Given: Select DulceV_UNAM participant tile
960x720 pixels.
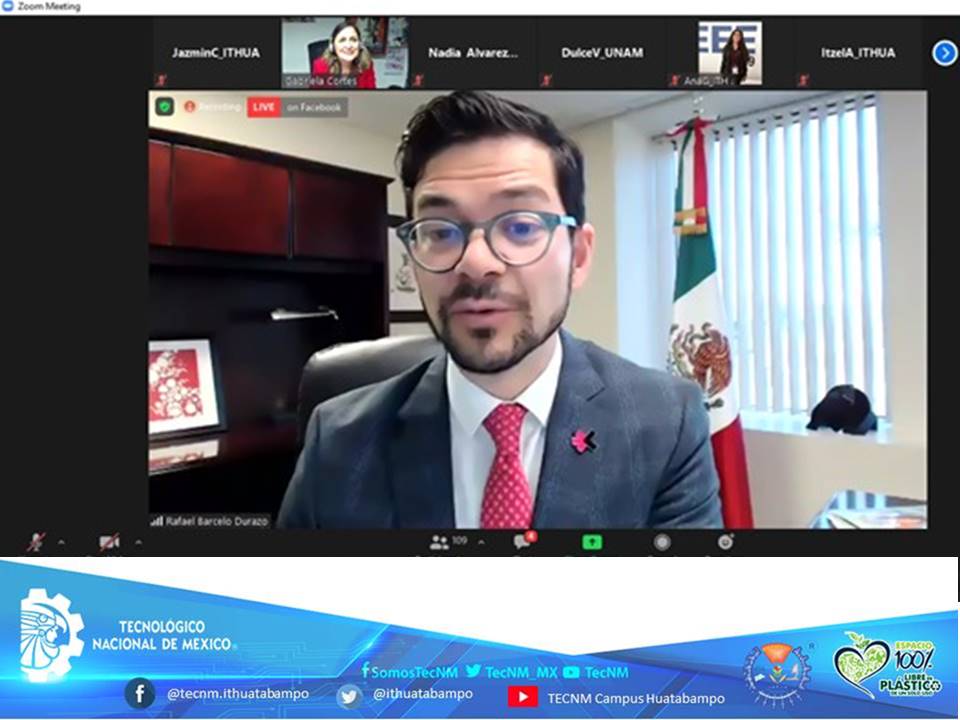Looking at the screenshot, I should coord(602,53).
